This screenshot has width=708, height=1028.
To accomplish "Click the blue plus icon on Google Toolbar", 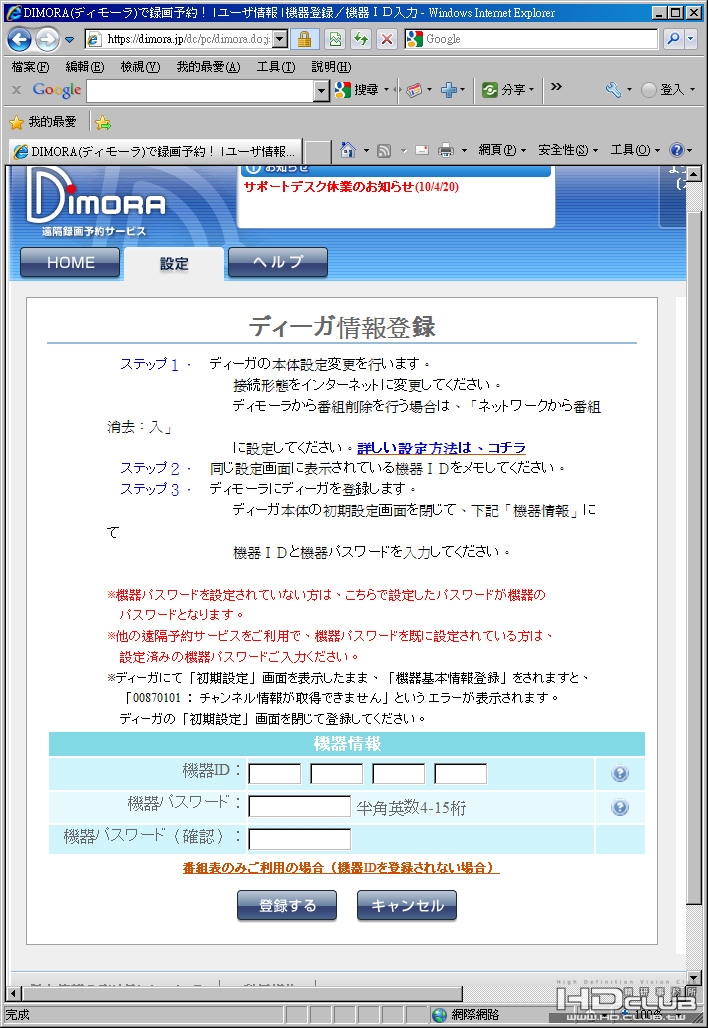I will [x=448, y=90].
